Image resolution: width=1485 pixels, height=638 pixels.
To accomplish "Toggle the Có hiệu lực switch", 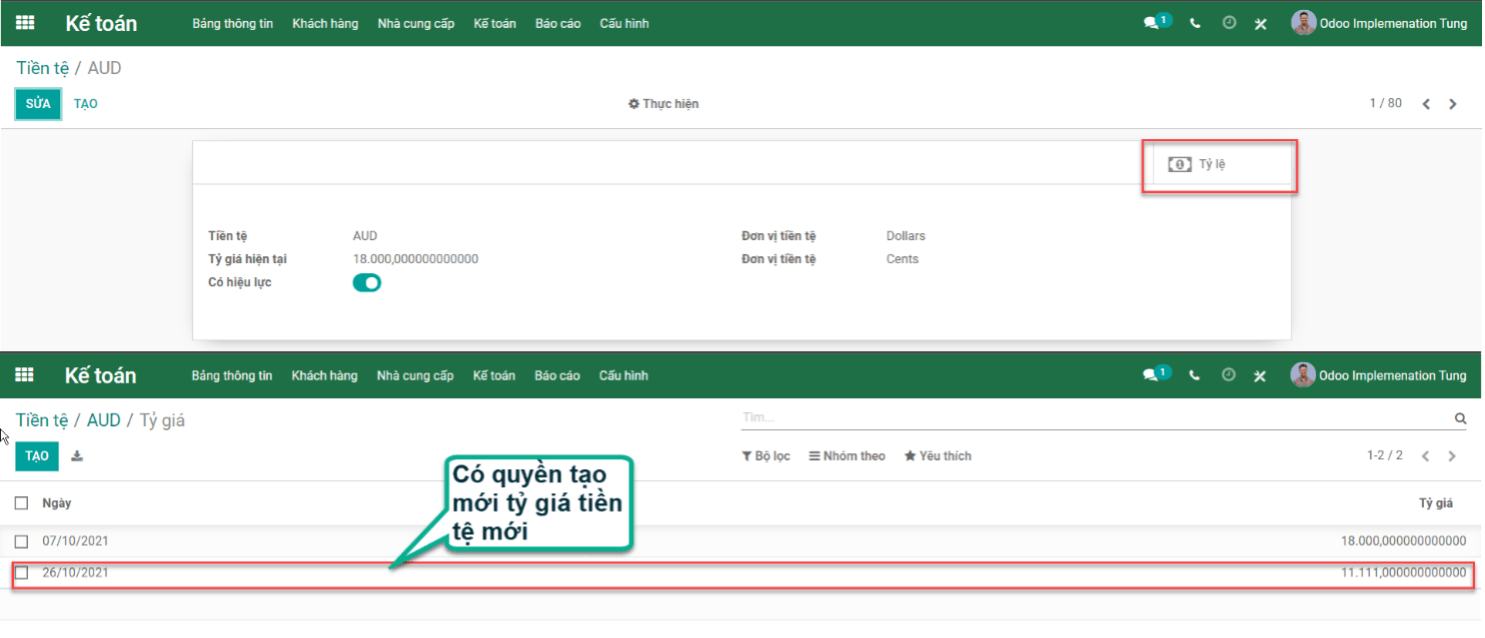I will [x=367, y=283].
